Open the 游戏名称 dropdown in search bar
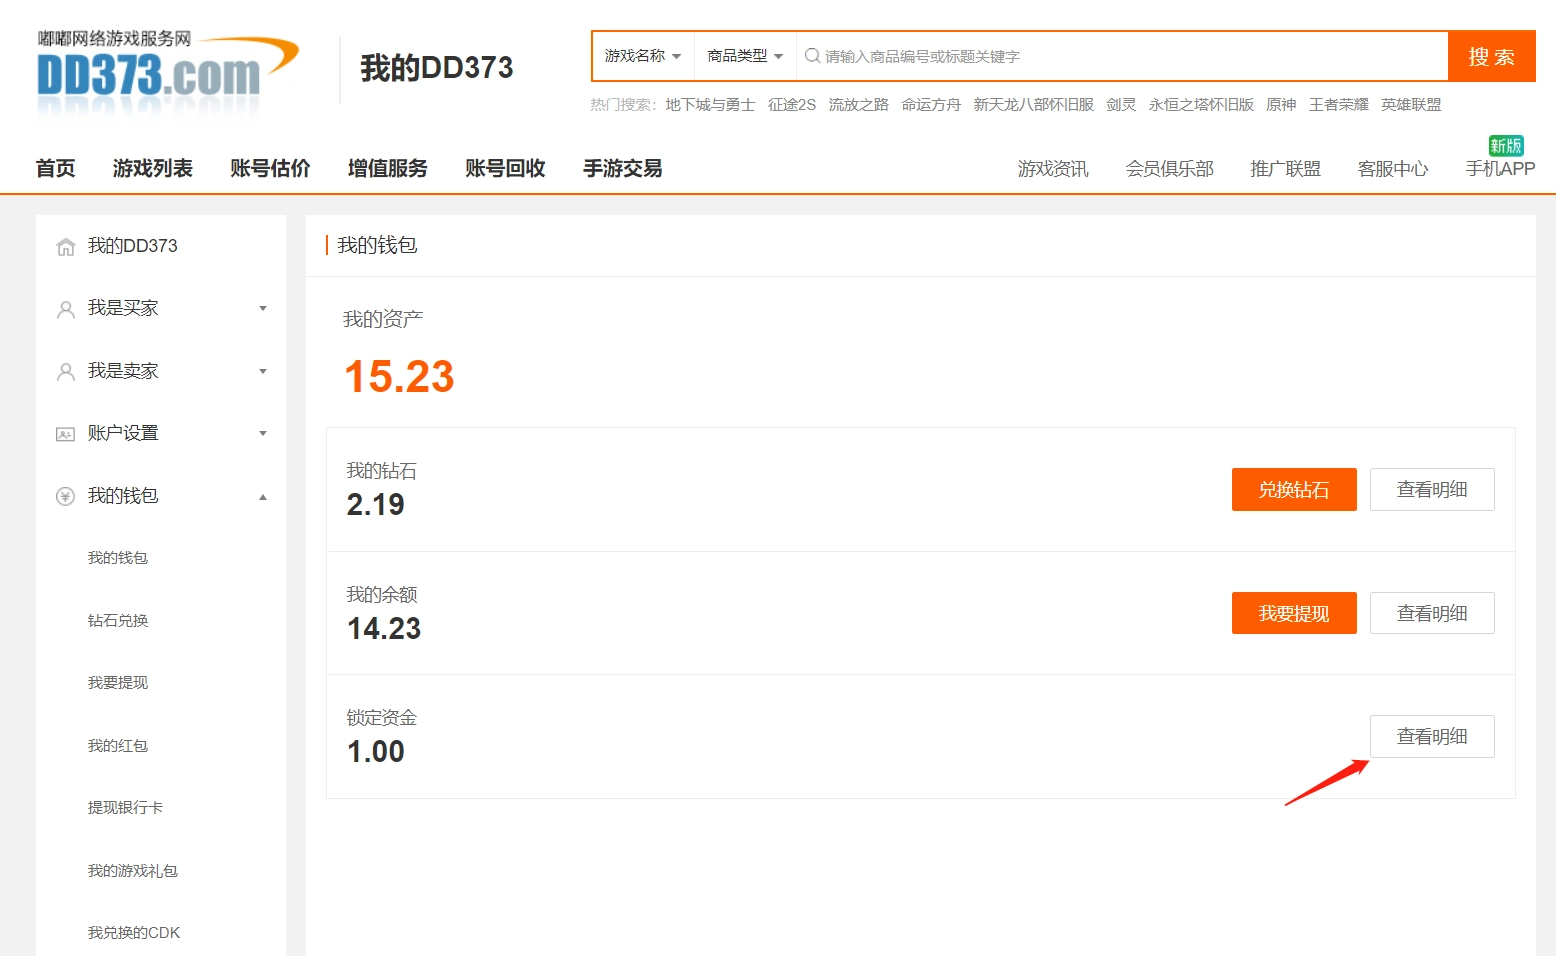The width and height of the screenshot is (1556, 956). point(643,56)
